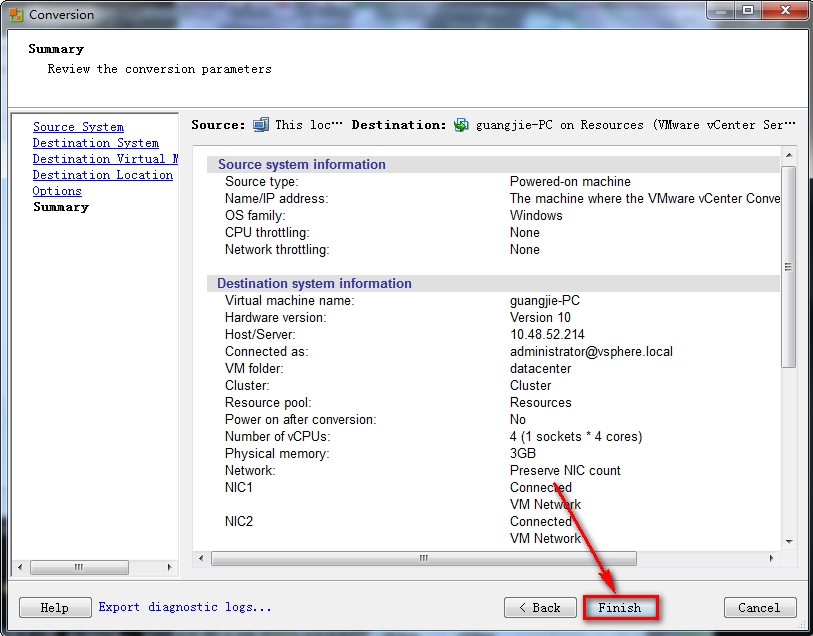The height and width of the screenshot is (636, 813).
Task: Open the Options step
Action: click(57, 191)
